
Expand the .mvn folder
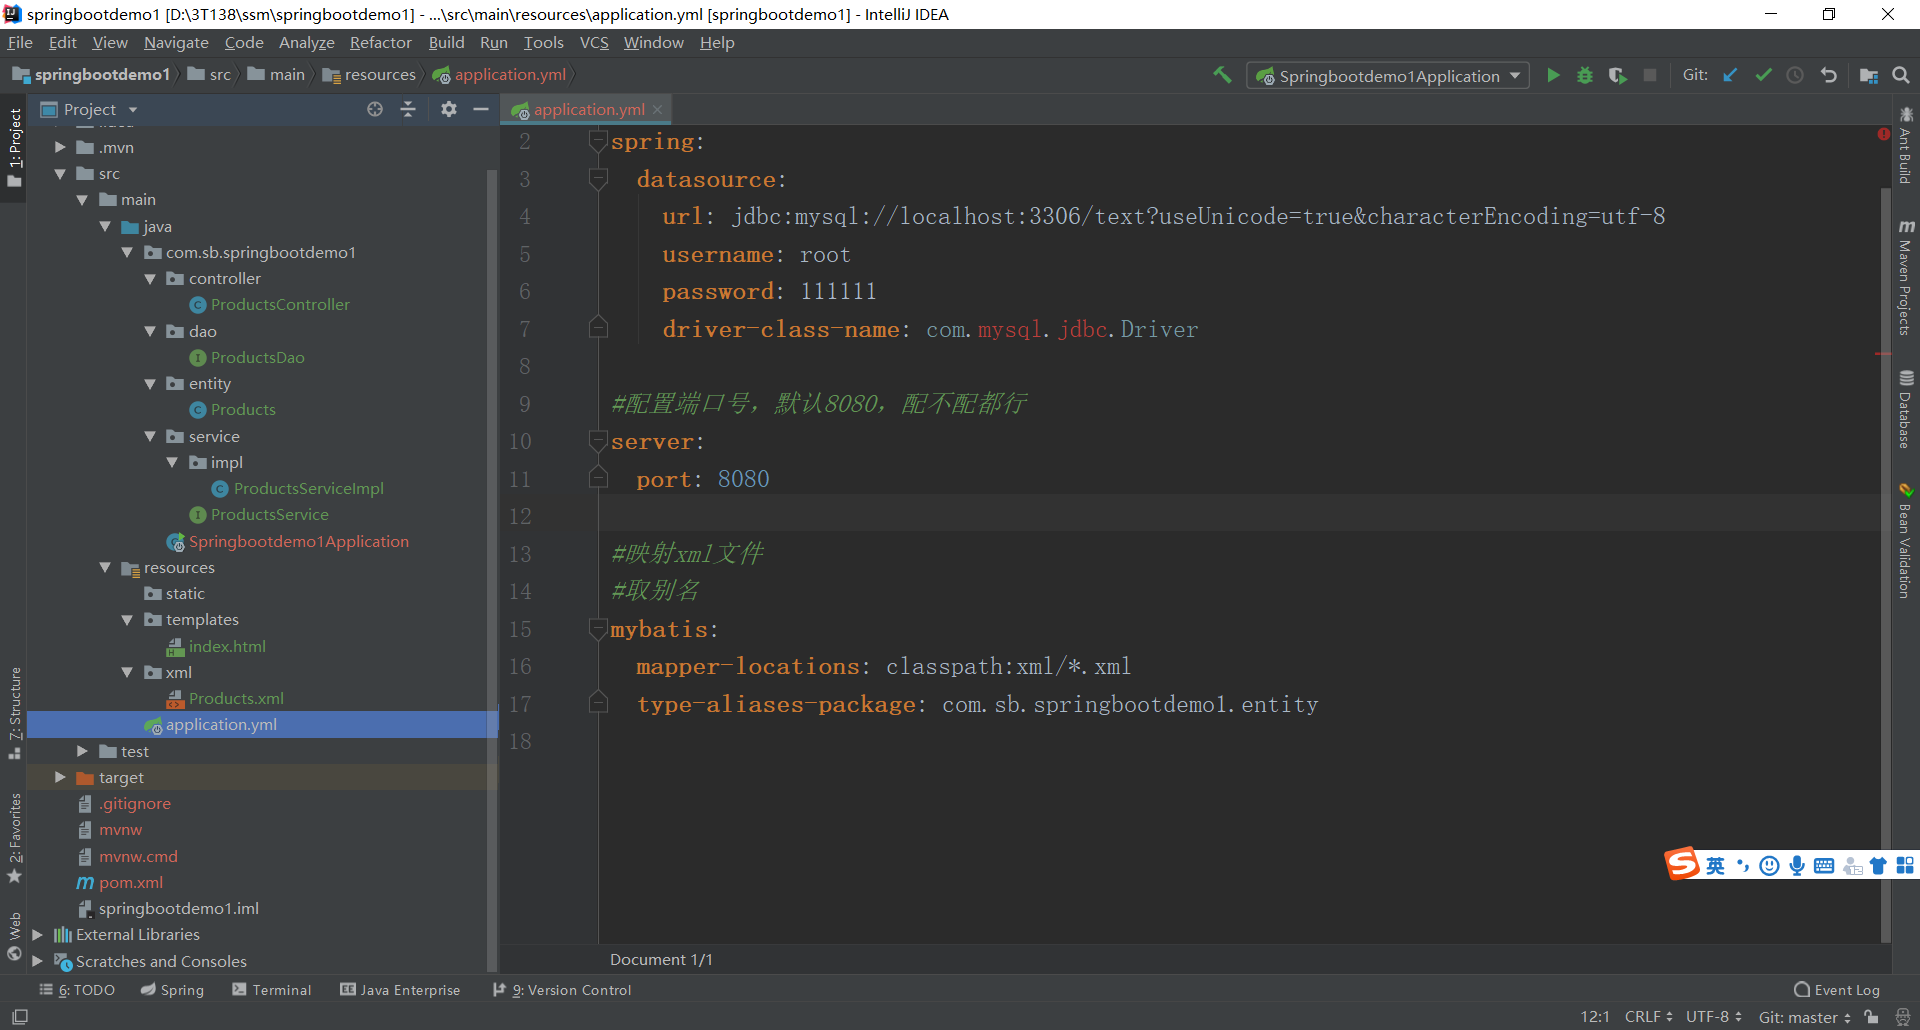point(60,147)
